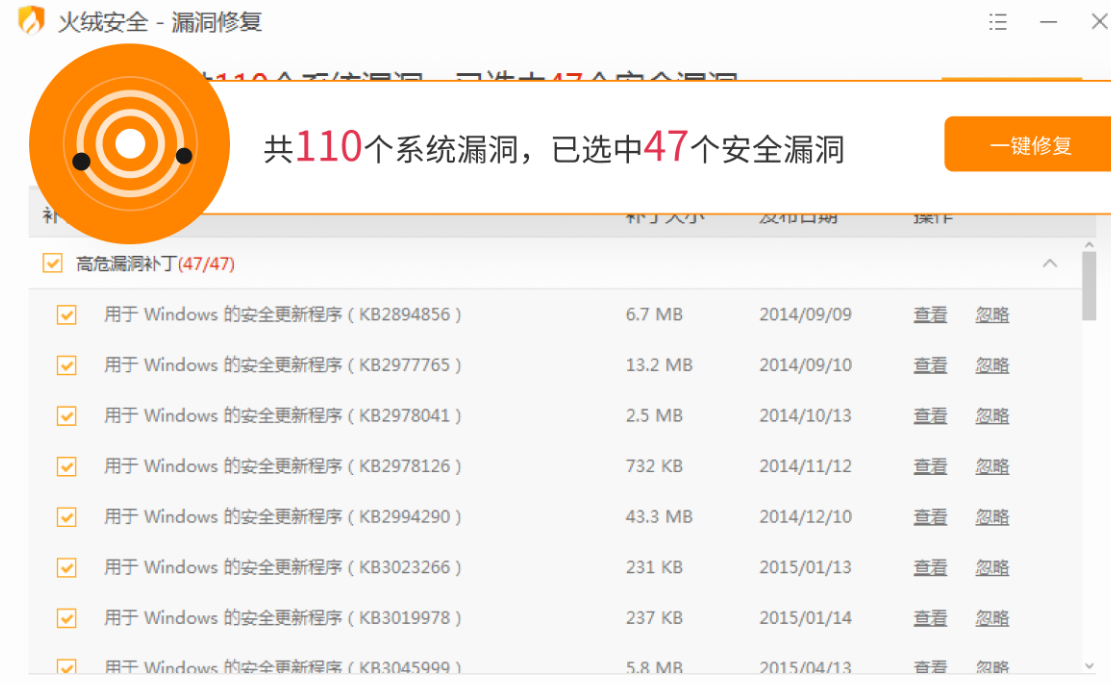Toggle checkbox for KB2978041 update
The image size is (1111, 684).
pos(67,416)
